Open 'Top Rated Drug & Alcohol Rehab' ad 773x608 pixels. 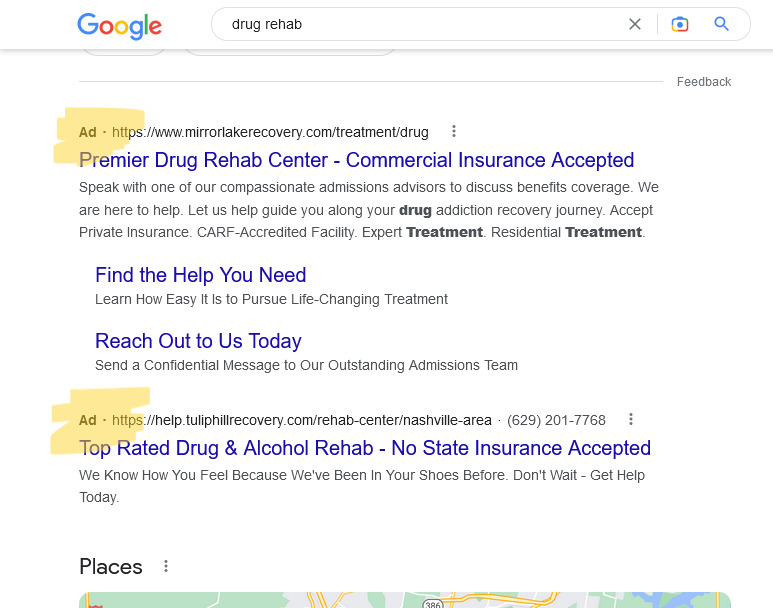pyautogui.click(x=365, y=448)
